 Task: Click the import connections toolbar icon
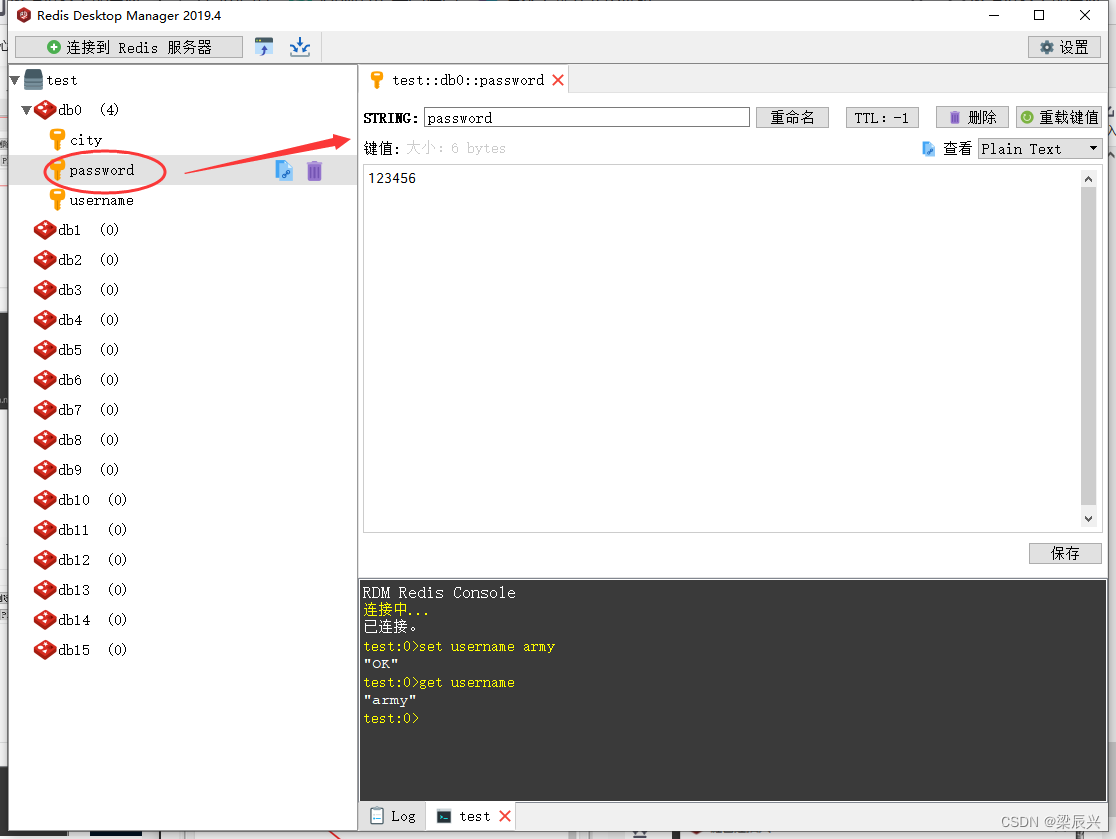coord(264,48)
